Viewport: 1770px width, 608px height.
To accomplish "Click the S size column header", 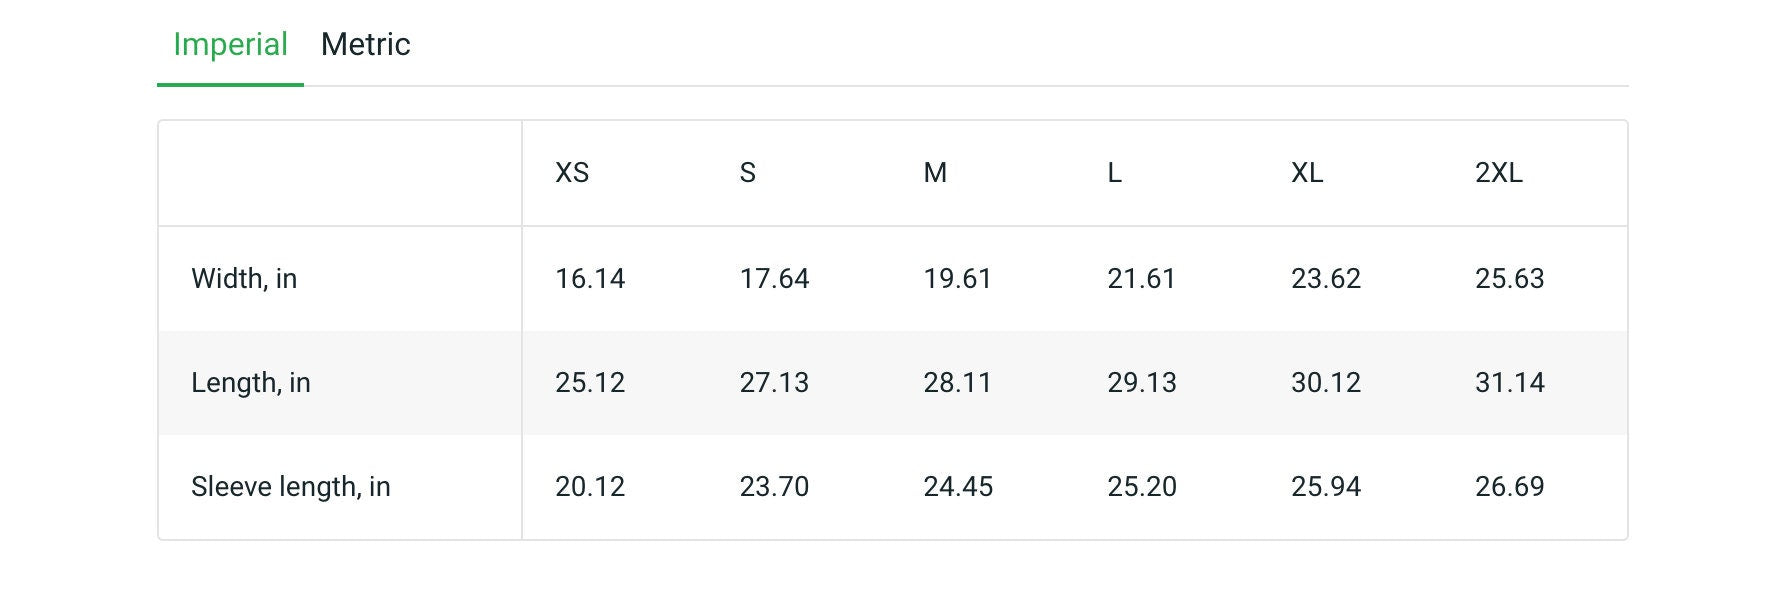I will 748,173.
